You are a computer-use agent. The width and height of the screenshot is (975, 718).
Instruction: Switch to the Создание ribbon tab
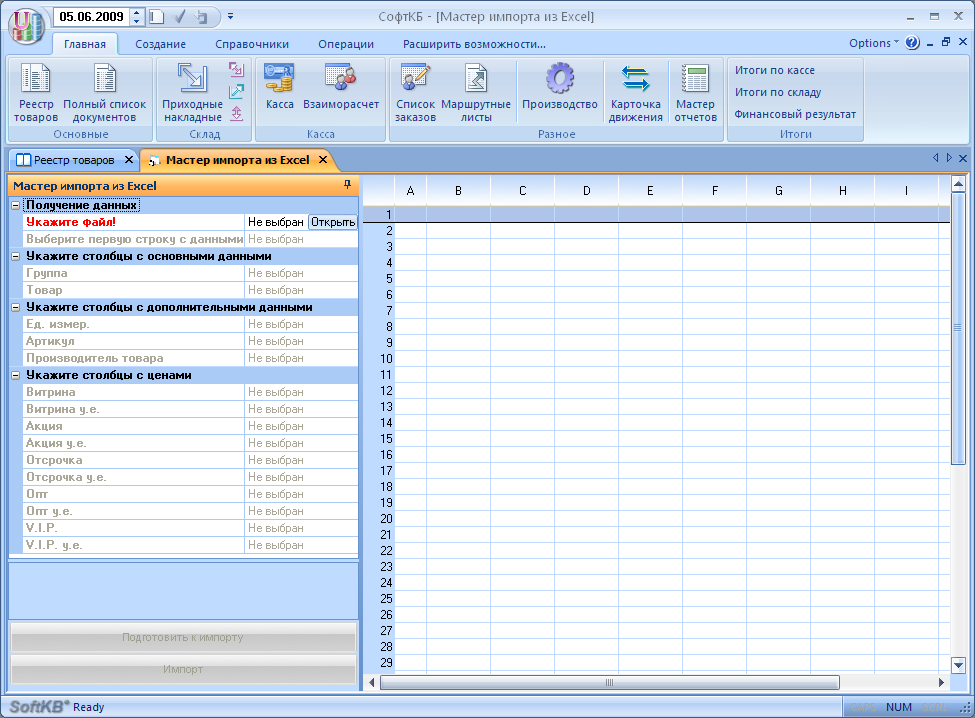[160, 44]
